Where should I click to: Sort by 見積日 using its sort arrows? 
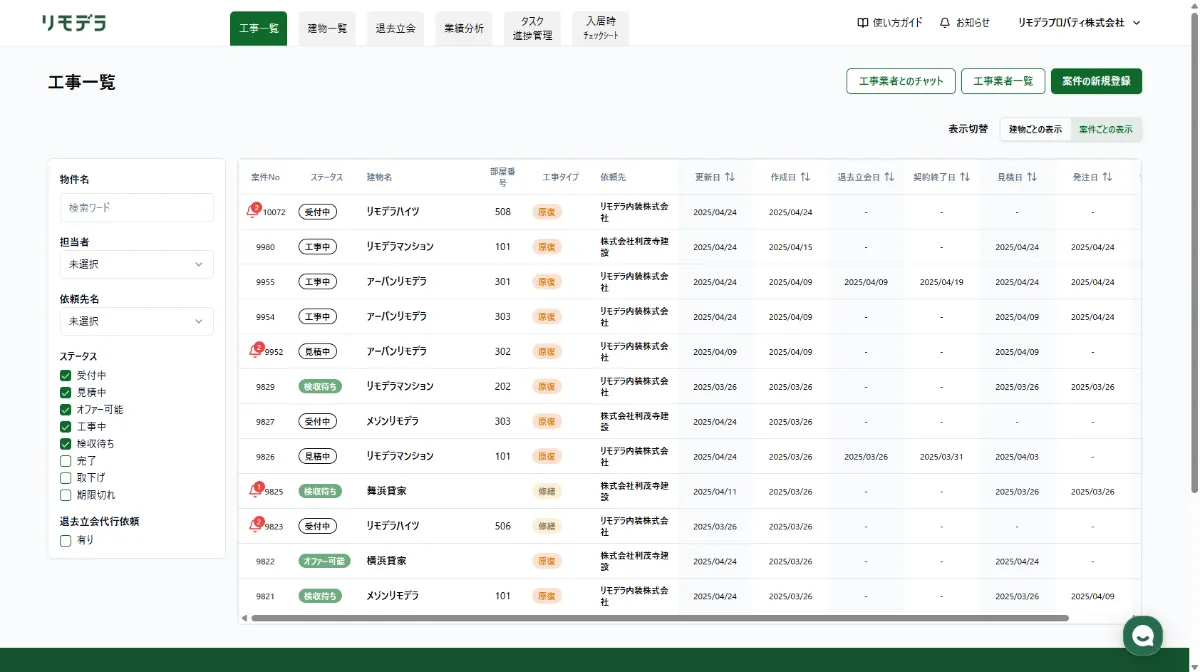tap(1032, 177)
